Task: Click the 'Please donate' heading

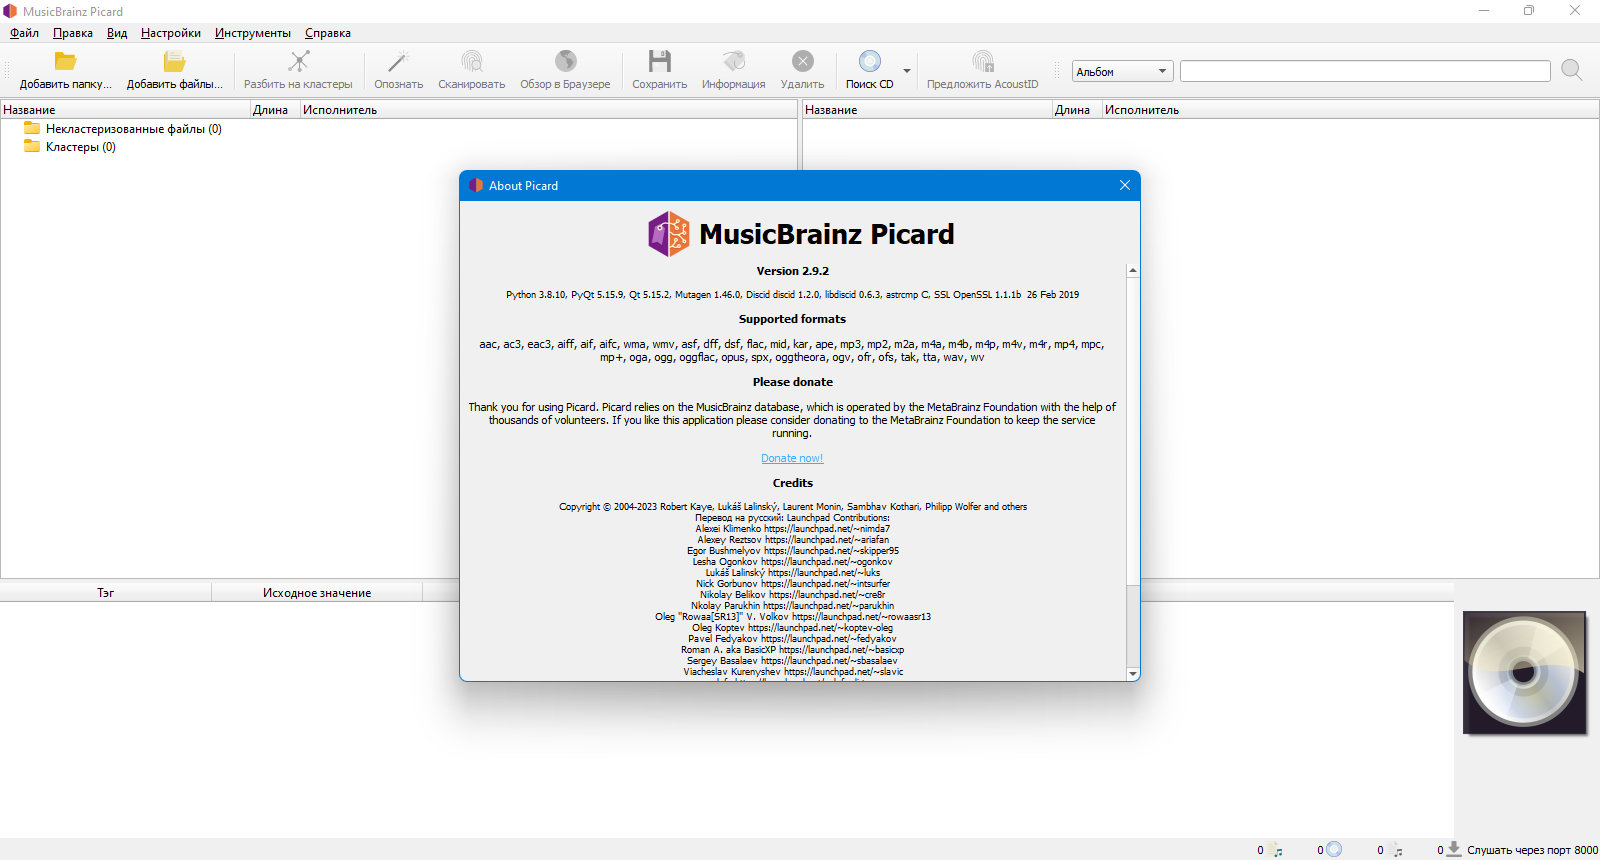Action: [x=792, y=382]
